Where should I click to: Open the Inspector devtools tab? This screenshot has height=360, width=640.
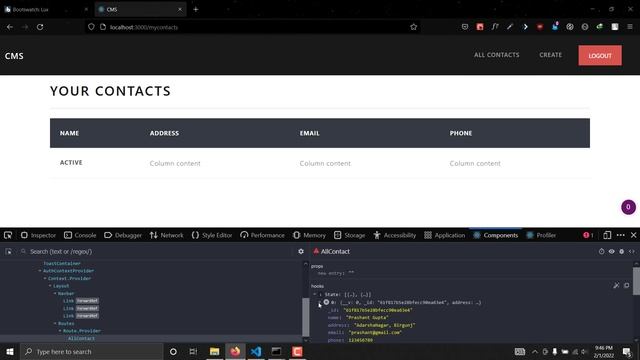tap(38, 235)
